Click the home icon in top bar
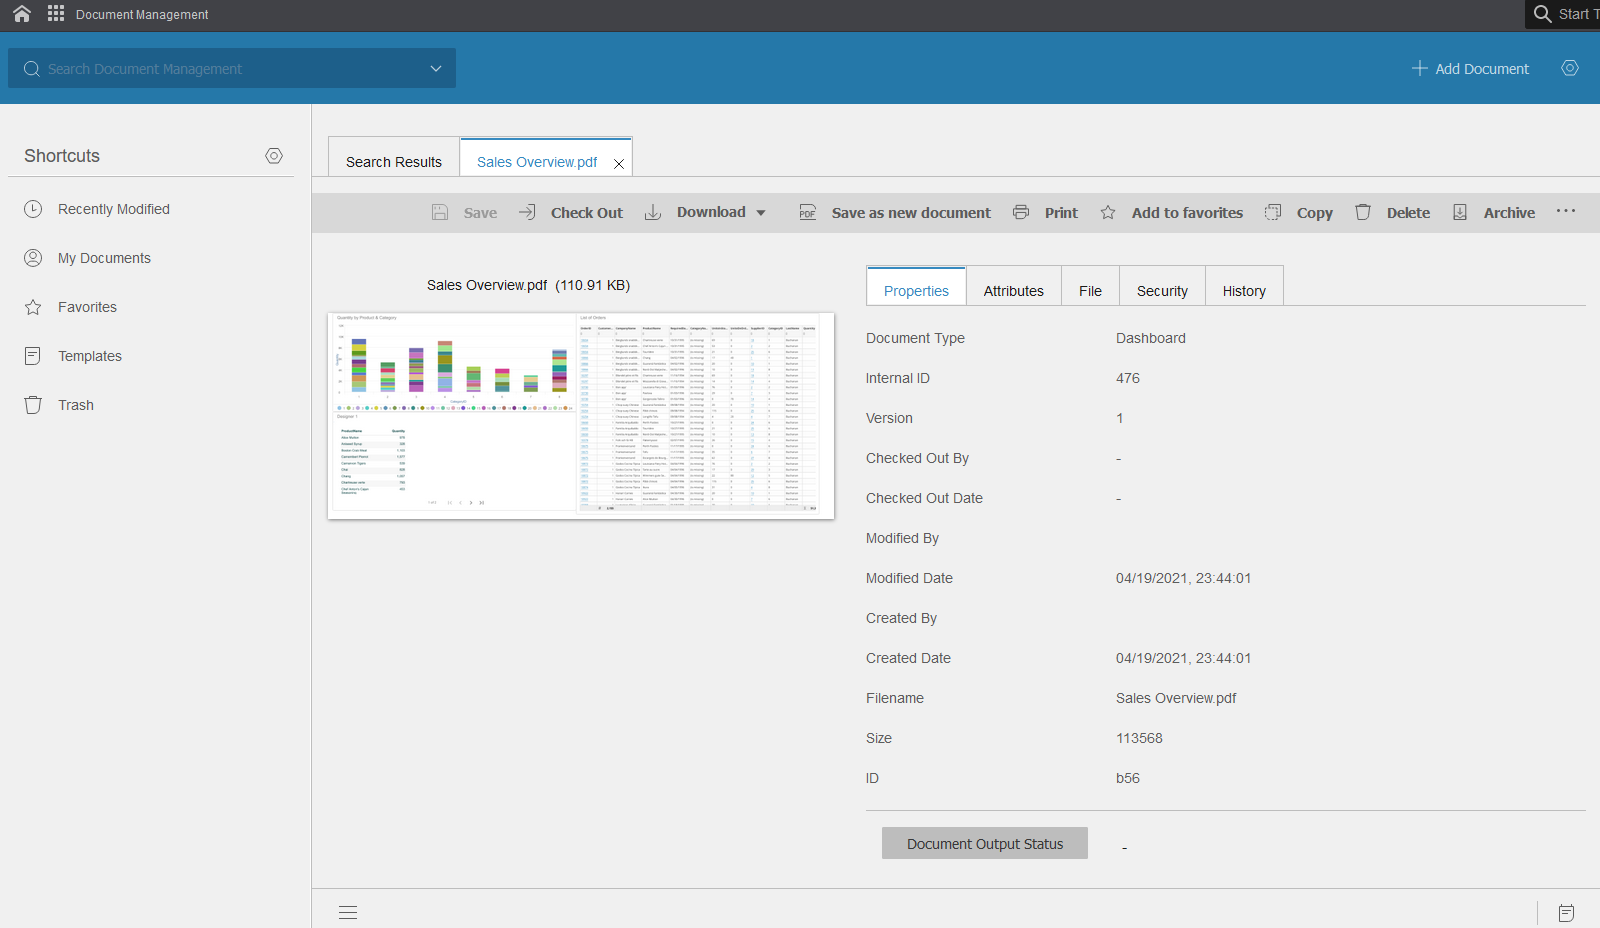 [x=22, y=14]
